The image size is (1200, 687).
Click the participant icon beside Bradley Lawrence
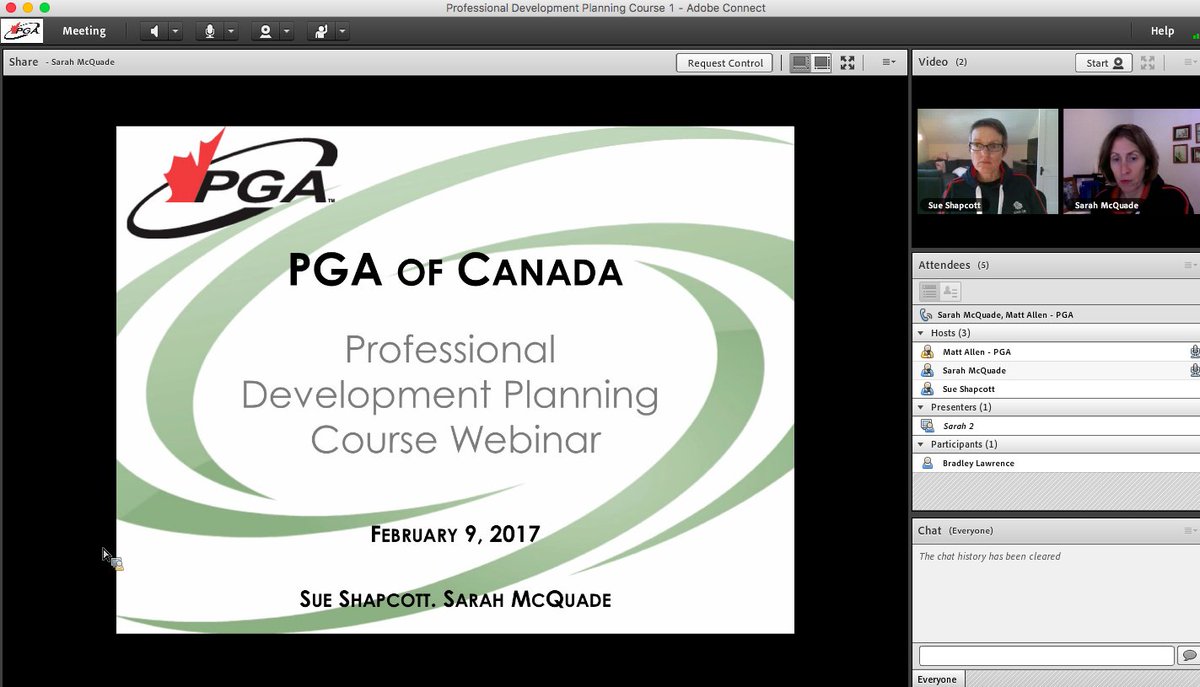927,463
